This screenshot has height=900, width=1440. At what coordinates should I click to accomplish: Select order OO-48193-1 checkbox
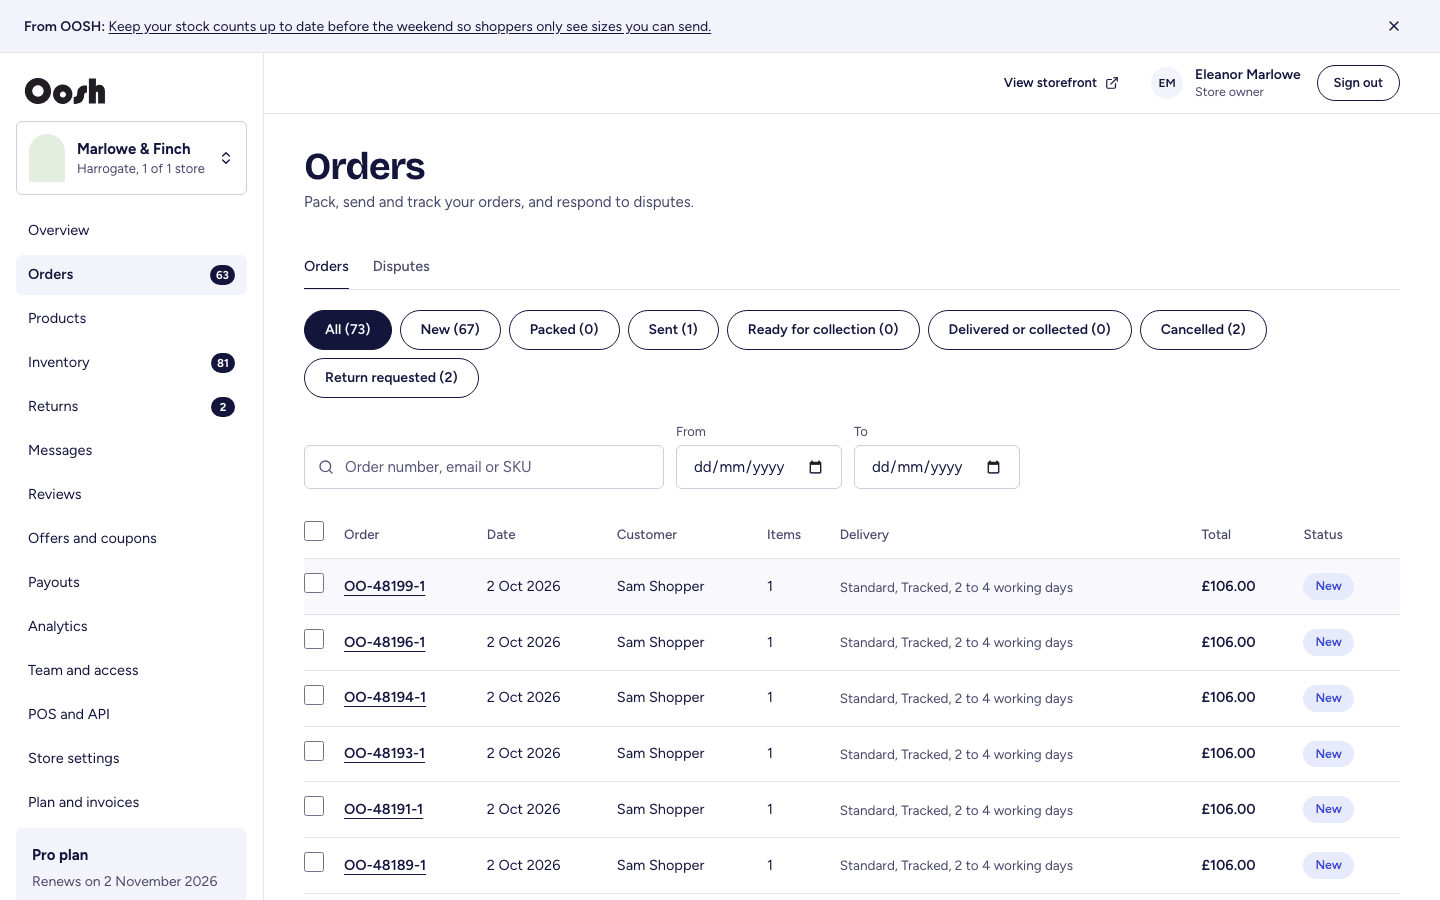coord(314,751)
